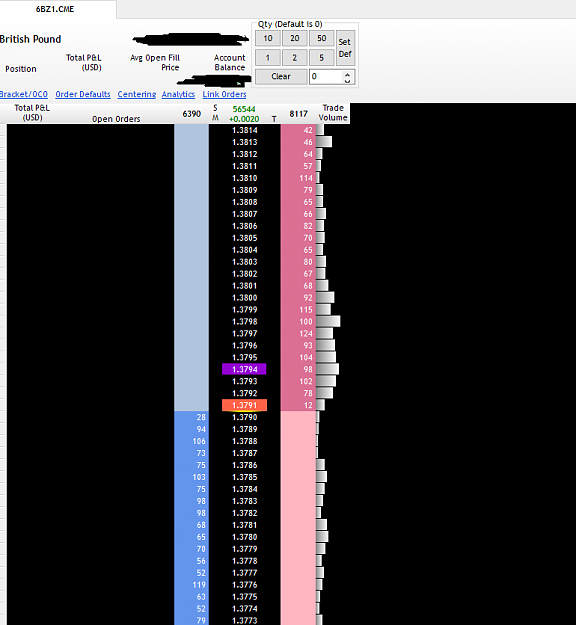Click the price 1.3800 row
This screenshot has height=625, width=576.
tap(244, 298)
